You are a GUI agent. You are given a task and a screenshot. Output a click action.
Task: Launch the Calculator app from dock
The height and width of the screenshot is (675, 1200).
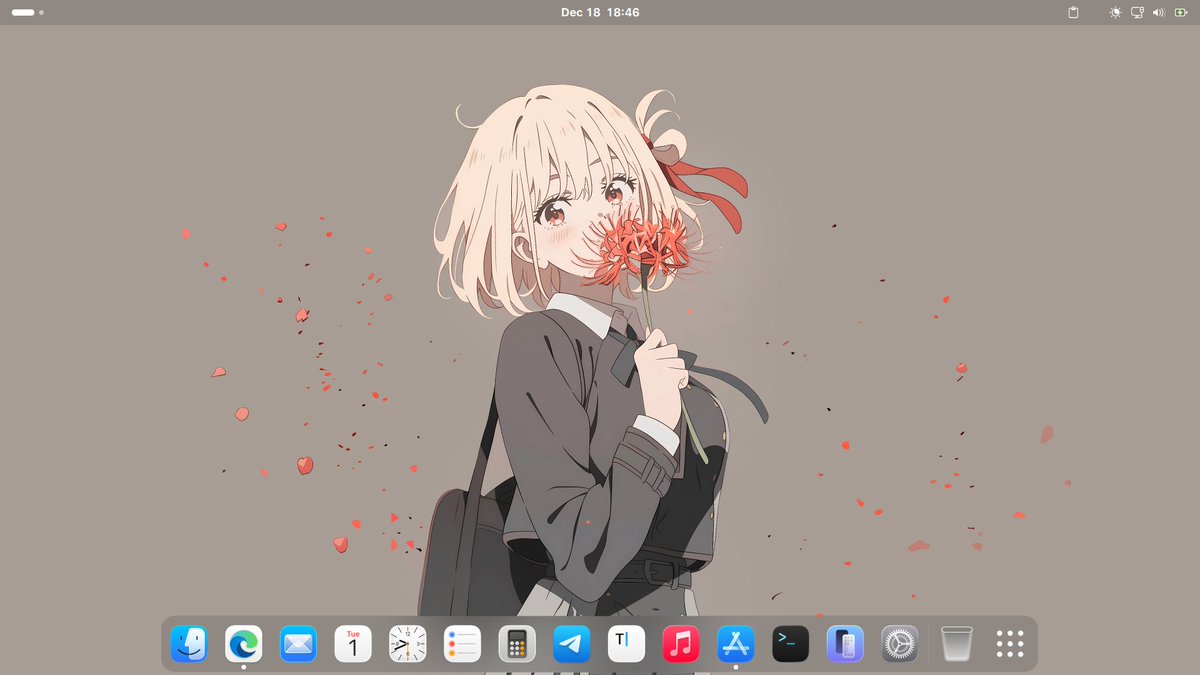pos(517,644)
